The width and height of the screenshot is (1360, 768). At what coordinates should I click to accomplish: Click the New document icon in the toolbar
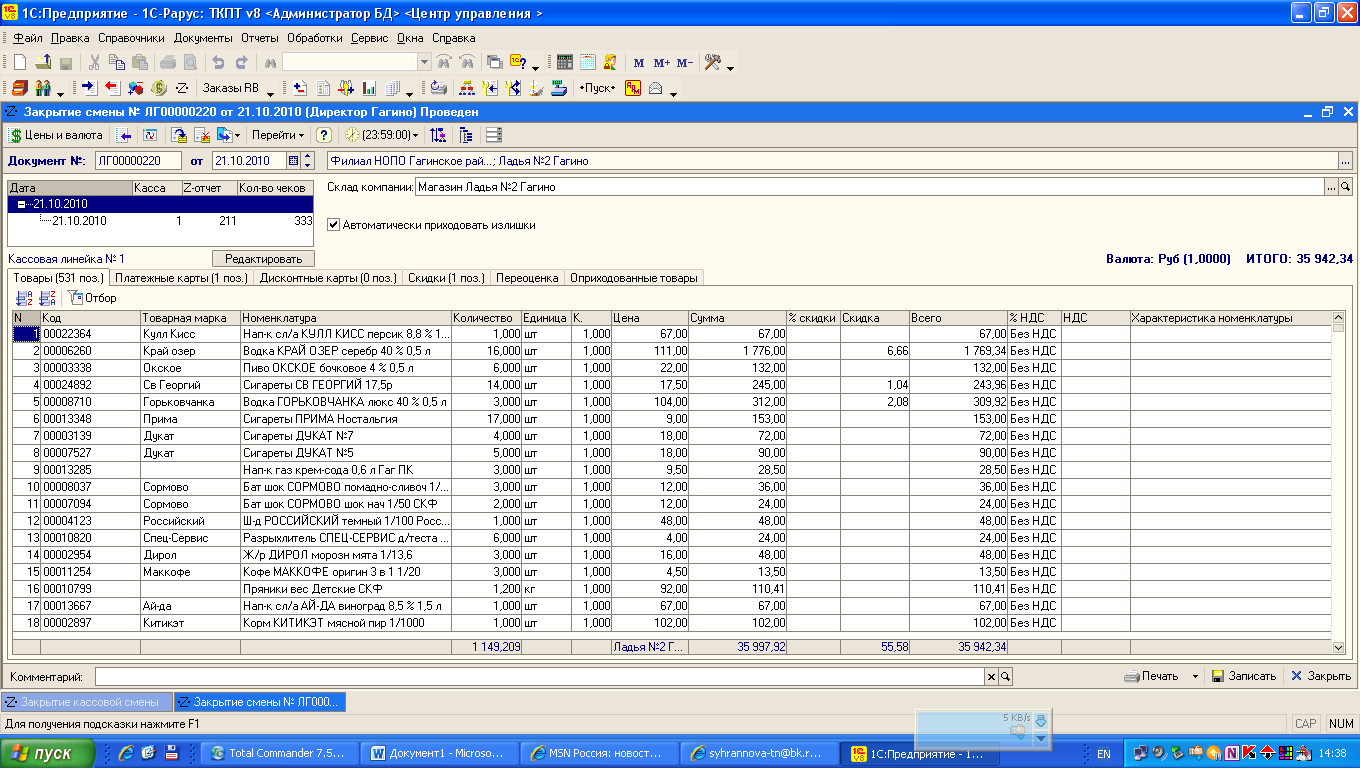(x=20, y=62)
